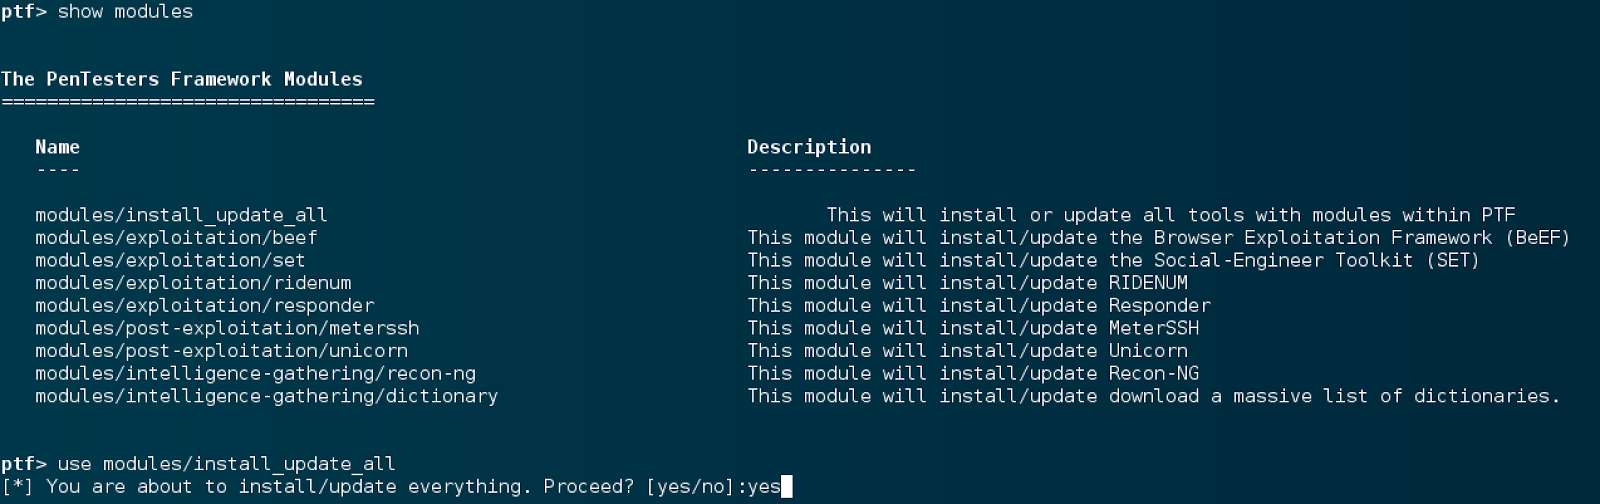Click the Browser Exploitation Framework (BeEF) description
Viewport: 1600px width, 504px height.
point(1362,238)
